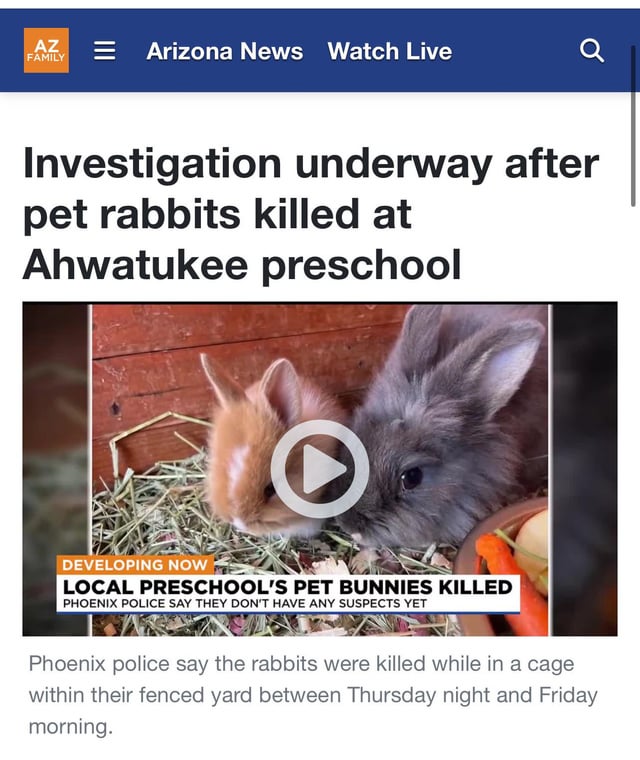Viewport: 640px width, 760px height.
Task: Click the page scrollbar thumb
Action: [633, 126]
